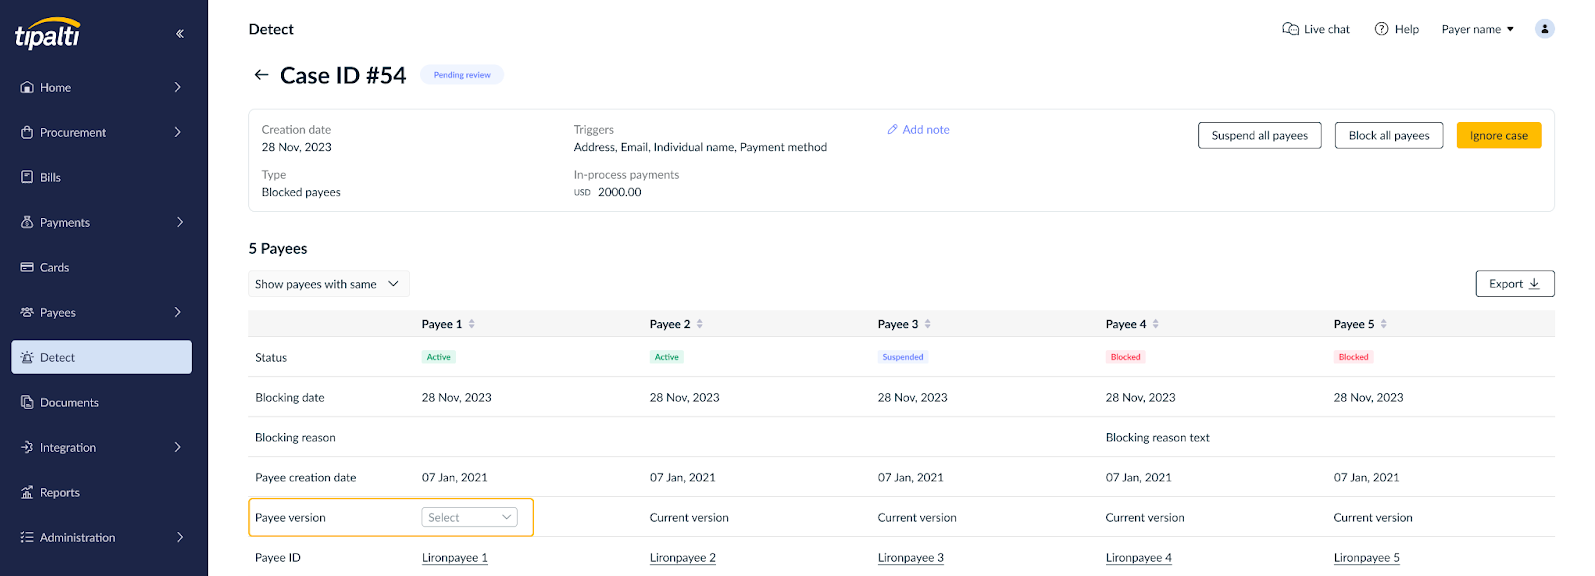Click the Integration icon in the sidebar
The height and width of the screenshot is (576, 1595).
(x=27, y=447)
